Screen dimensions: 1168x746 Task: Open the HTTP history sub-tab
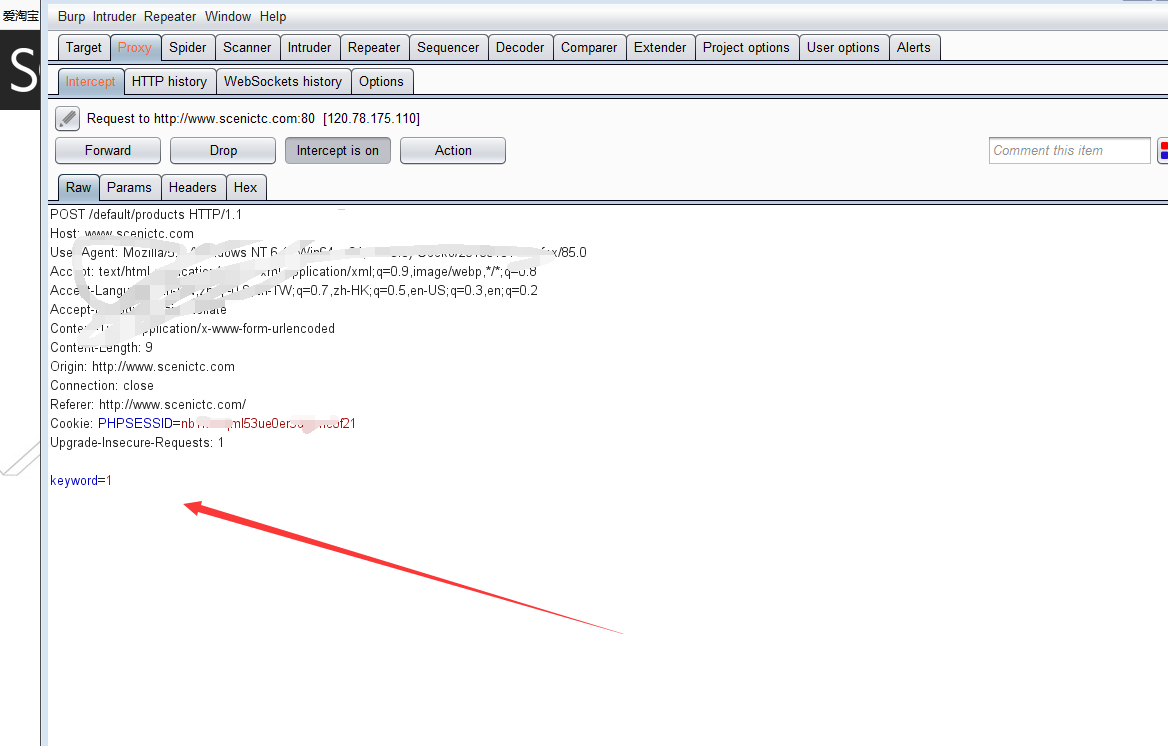[x=169, y=82]
